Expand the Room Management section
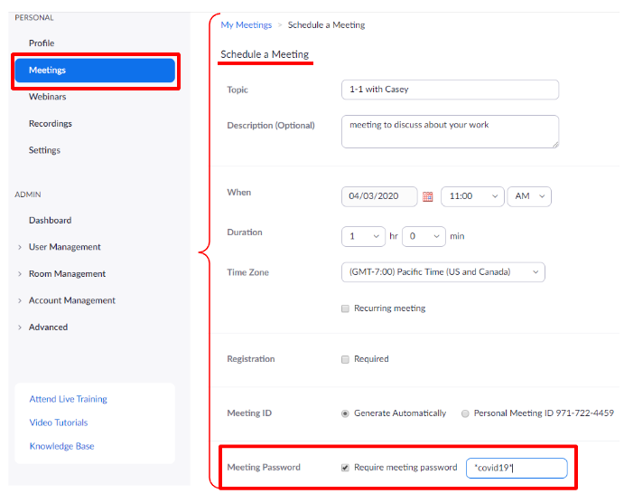Screen dimensions: 624x503 coord(66,274)
